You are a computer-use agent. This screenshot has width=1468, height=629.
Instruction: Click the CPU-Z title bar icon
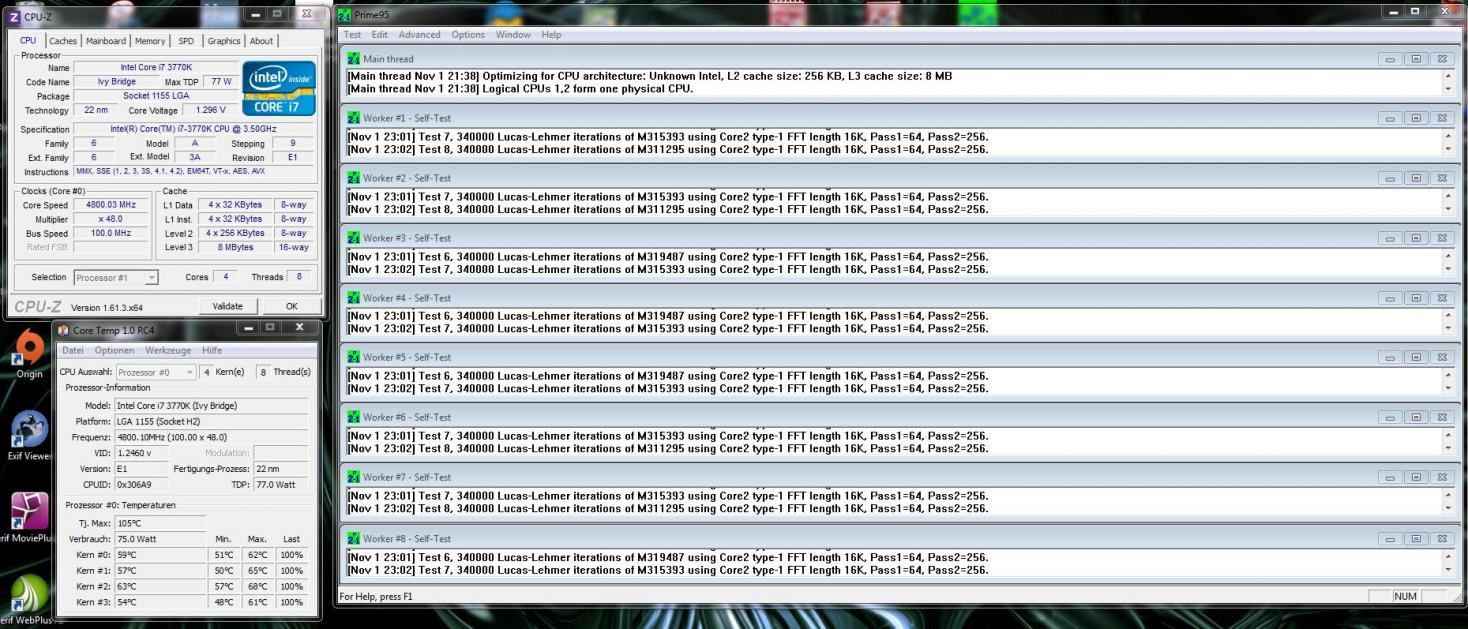[13, 16]
